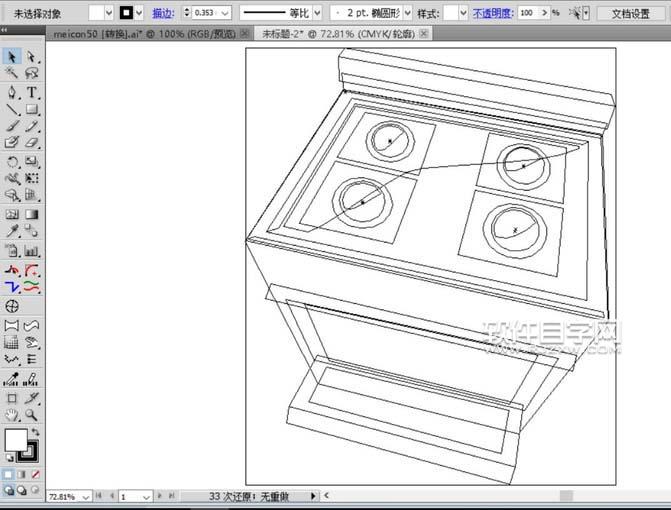Reset to default fill and stroke
671x510 pixels.
coord(9,458)
